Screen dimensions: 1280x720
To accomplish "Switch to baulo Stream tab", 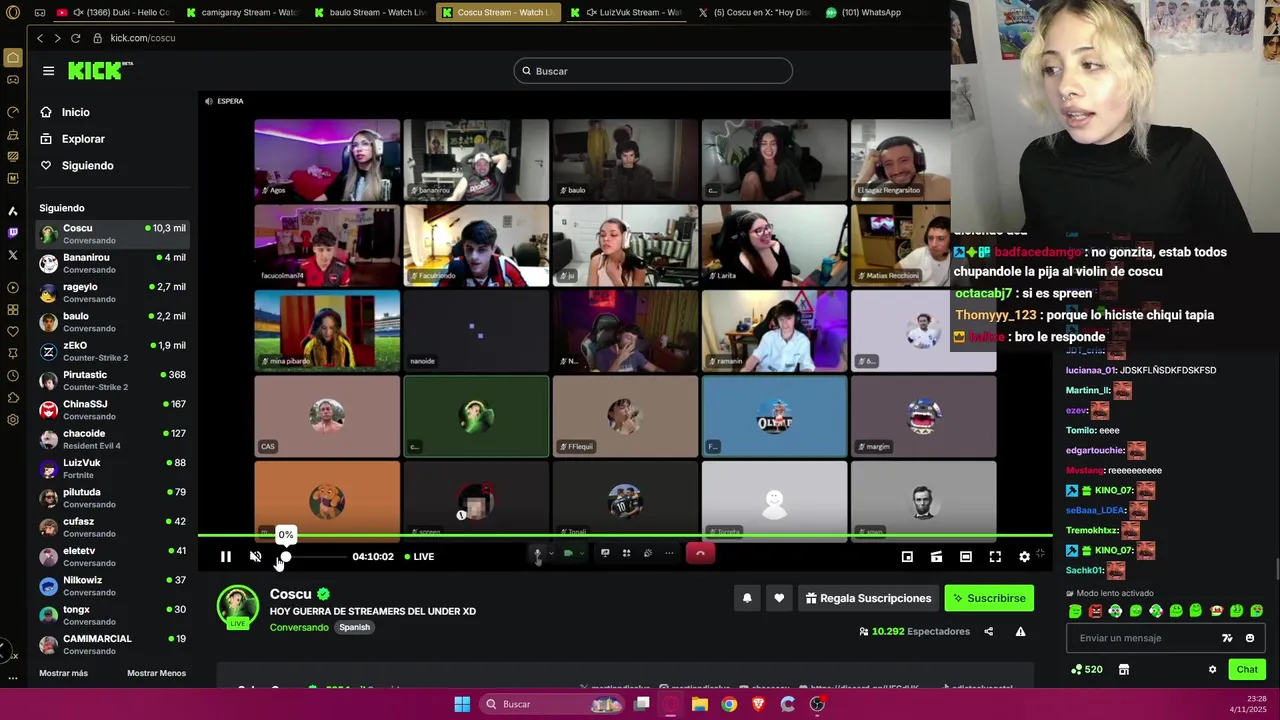I will (371, 12).
